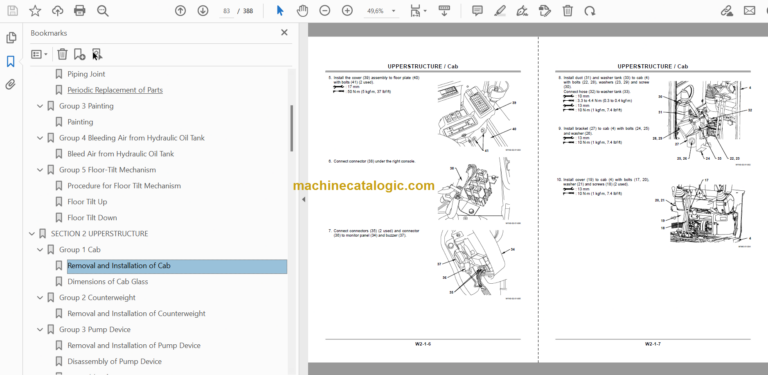Click the toolbar delete trash icon

567,10
